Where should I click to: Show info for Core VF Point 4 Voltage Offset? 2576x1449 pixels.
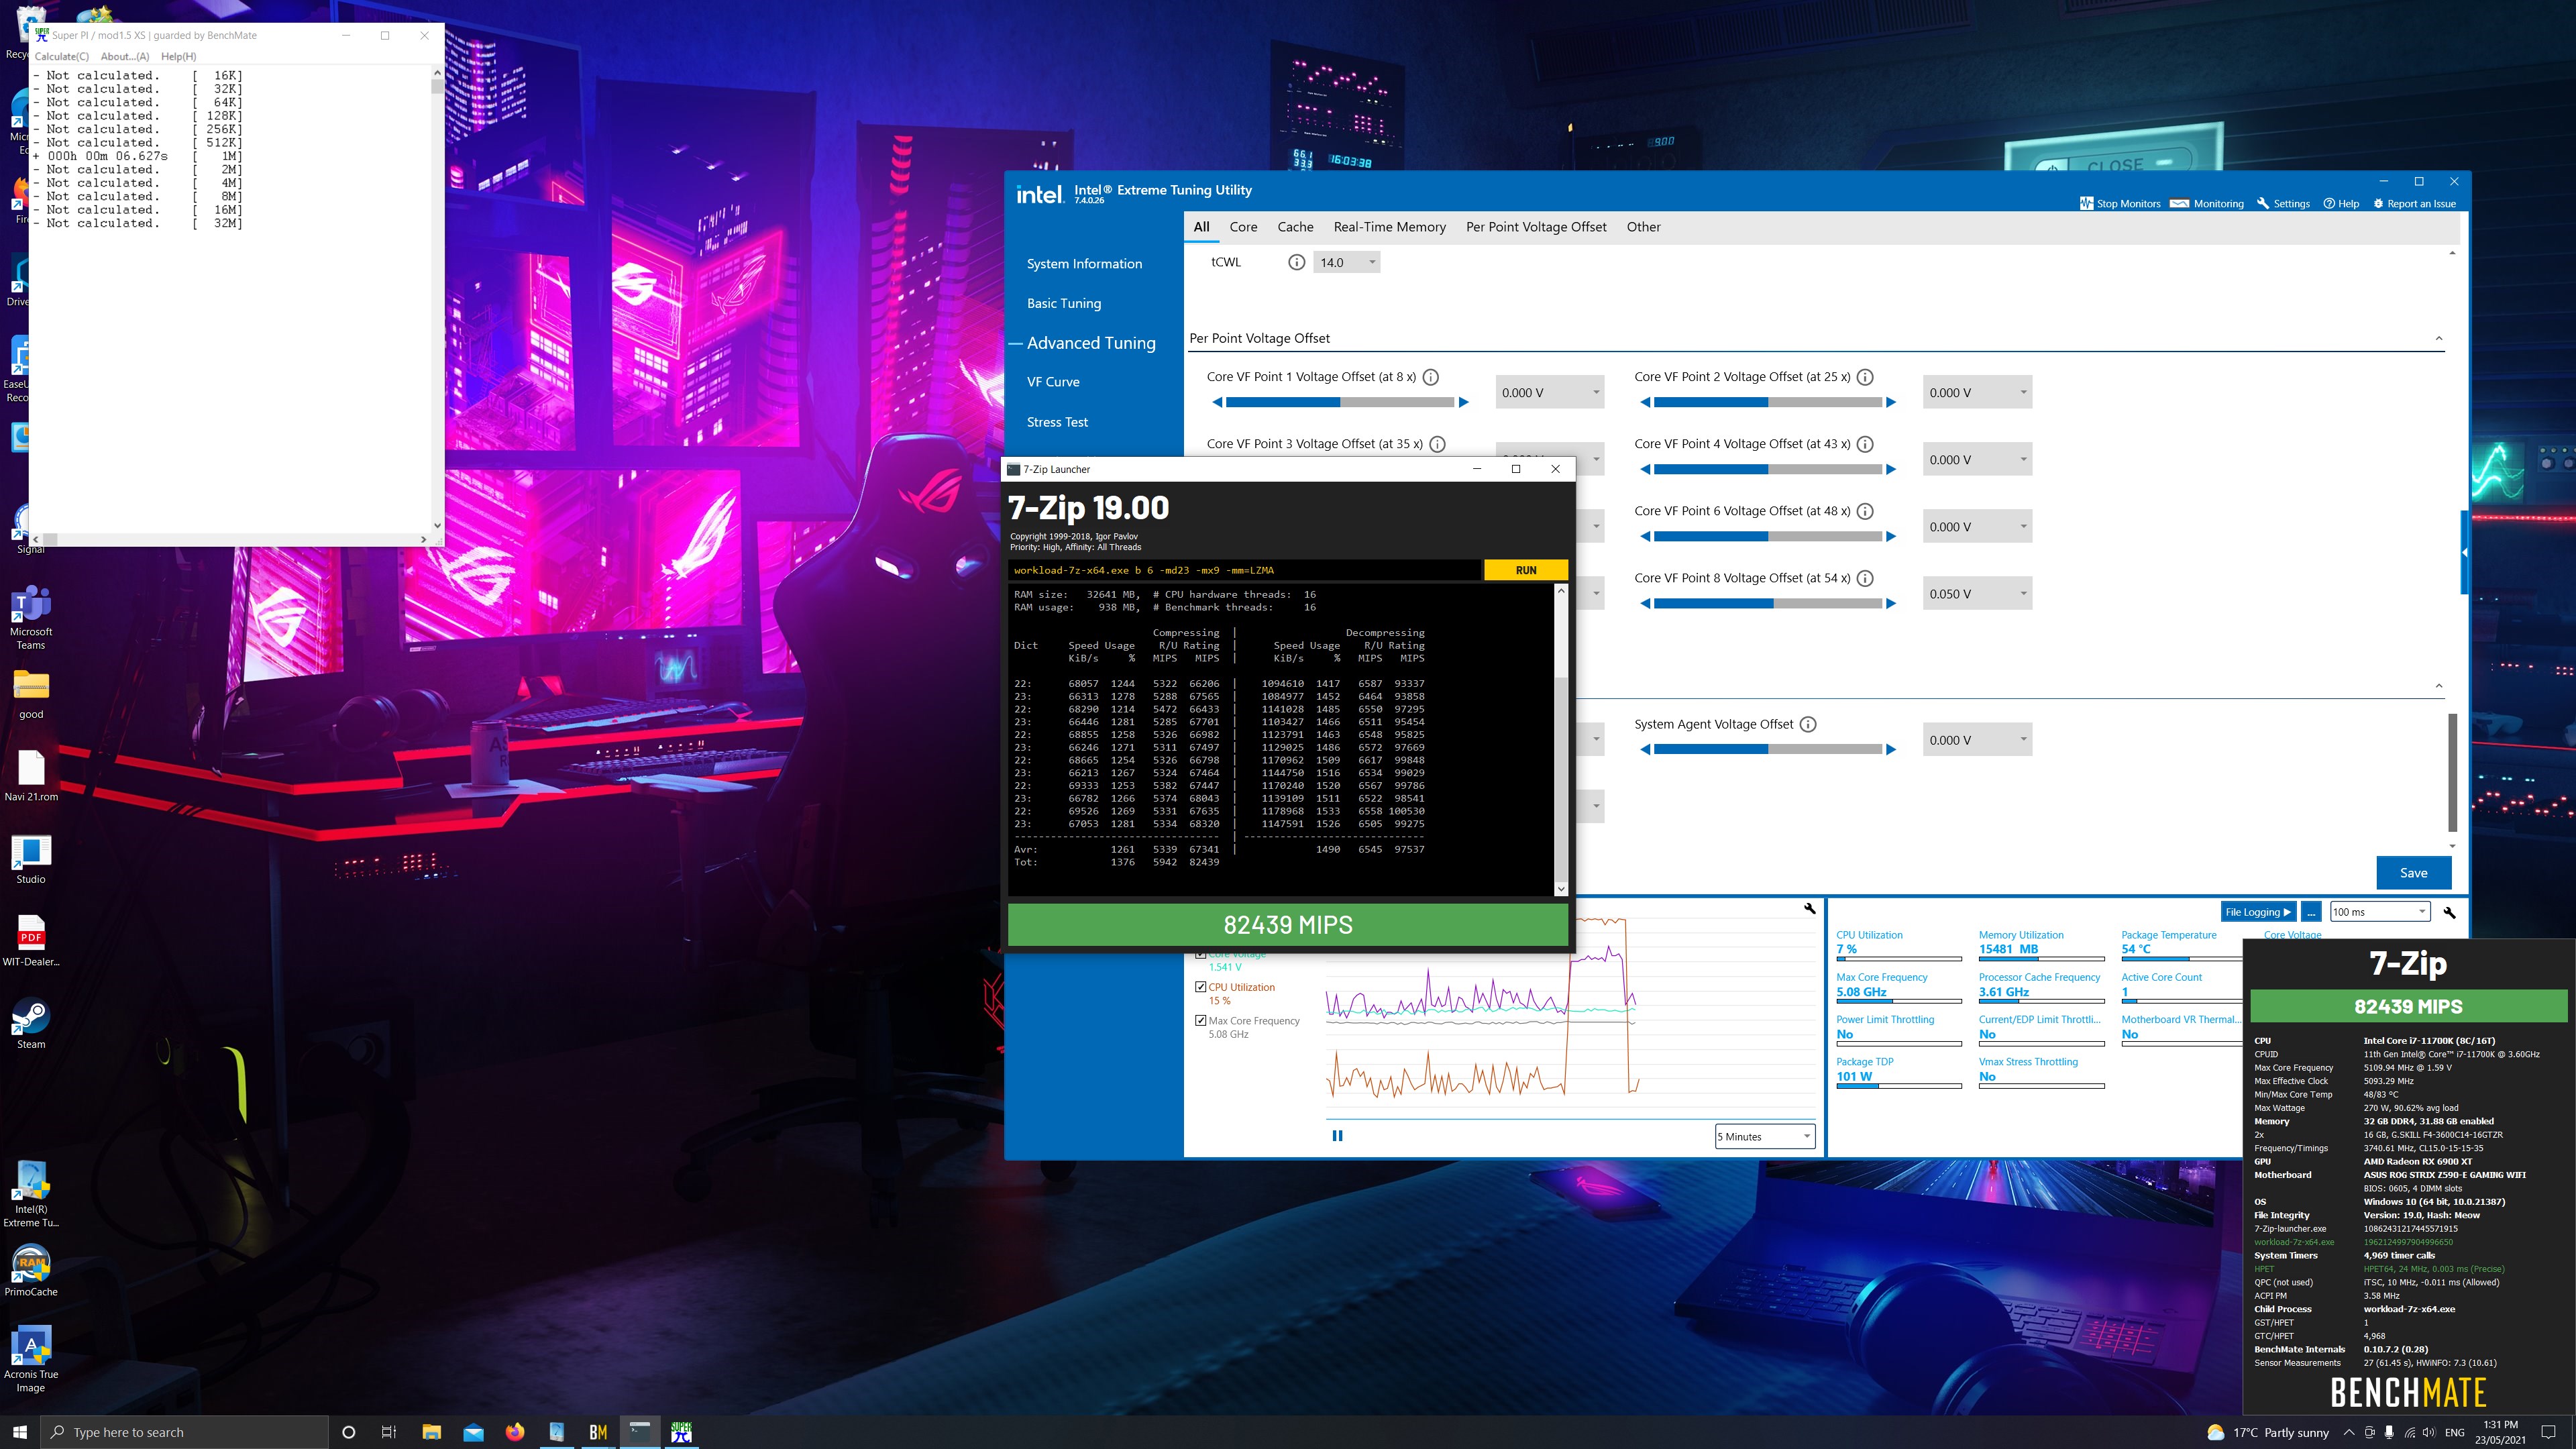[1865, 444]
